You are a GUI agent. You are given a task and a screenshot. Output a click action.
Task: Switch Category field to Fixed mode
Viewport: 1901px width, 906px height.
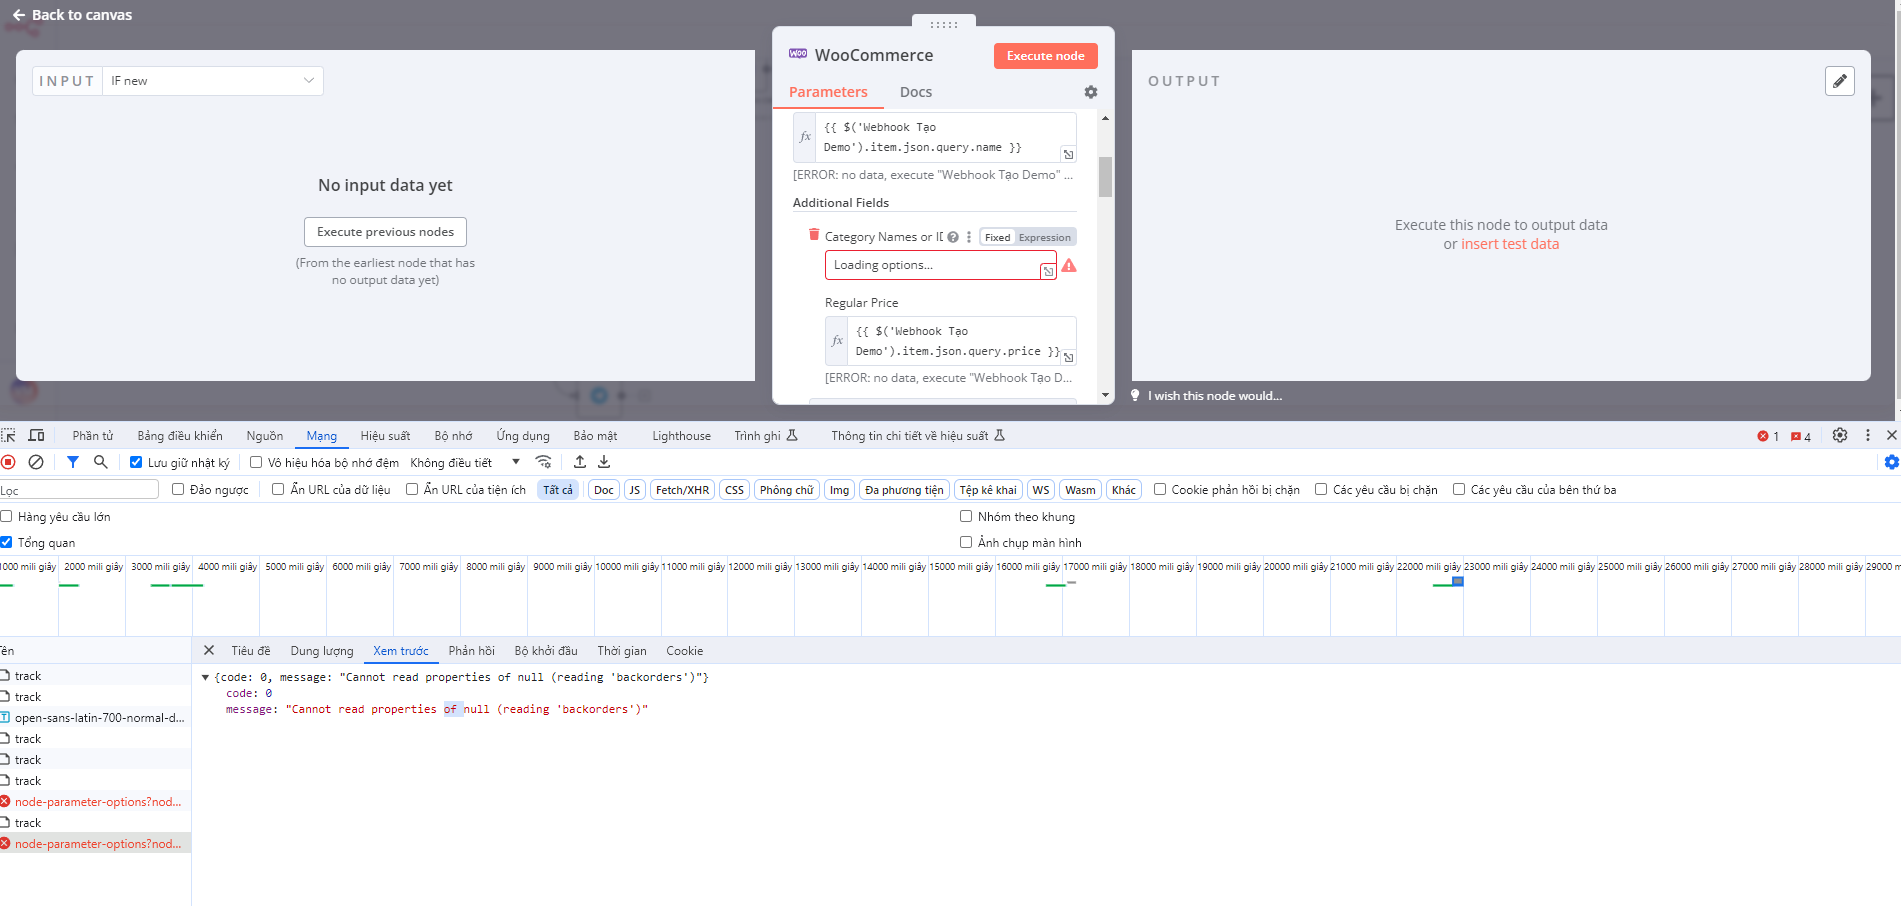point(997,237)
